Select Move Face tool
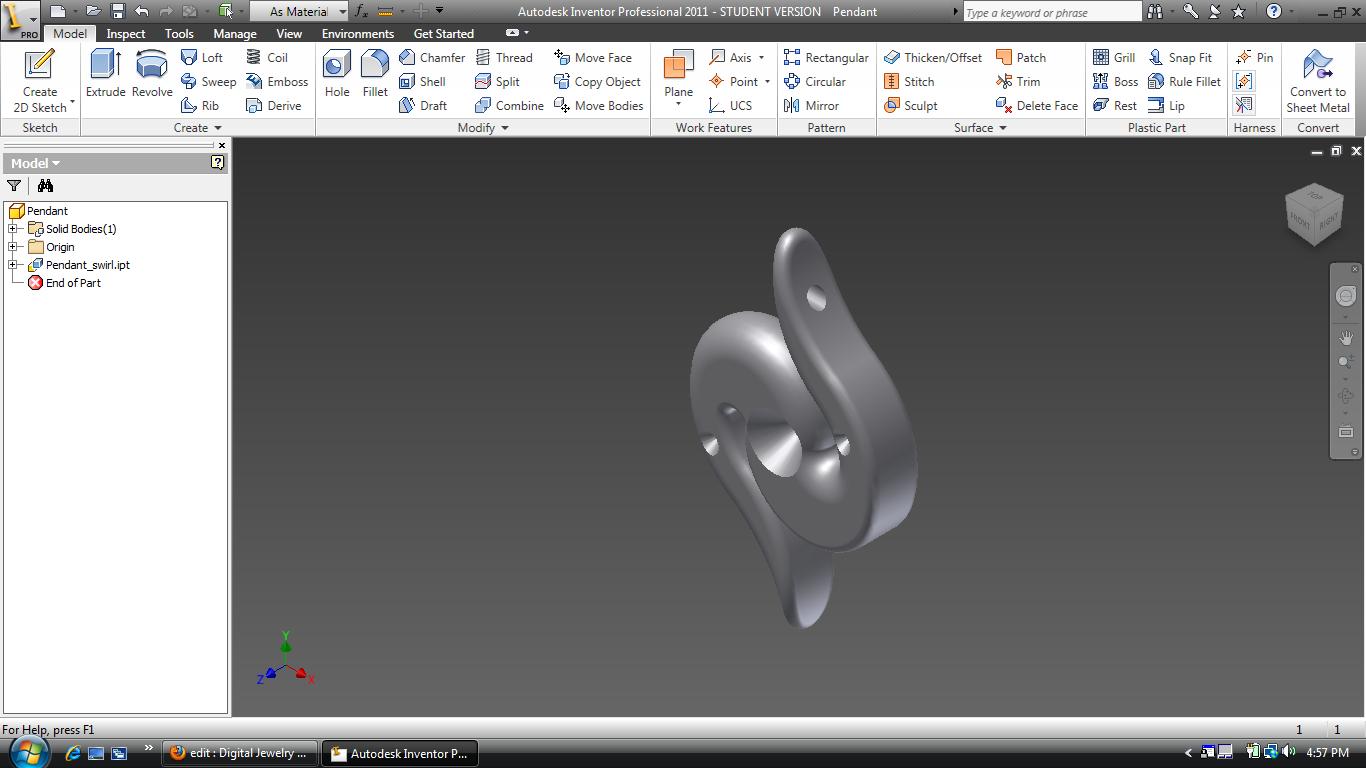The height and width of the screenshot is (768, 1366). (593, 58)
